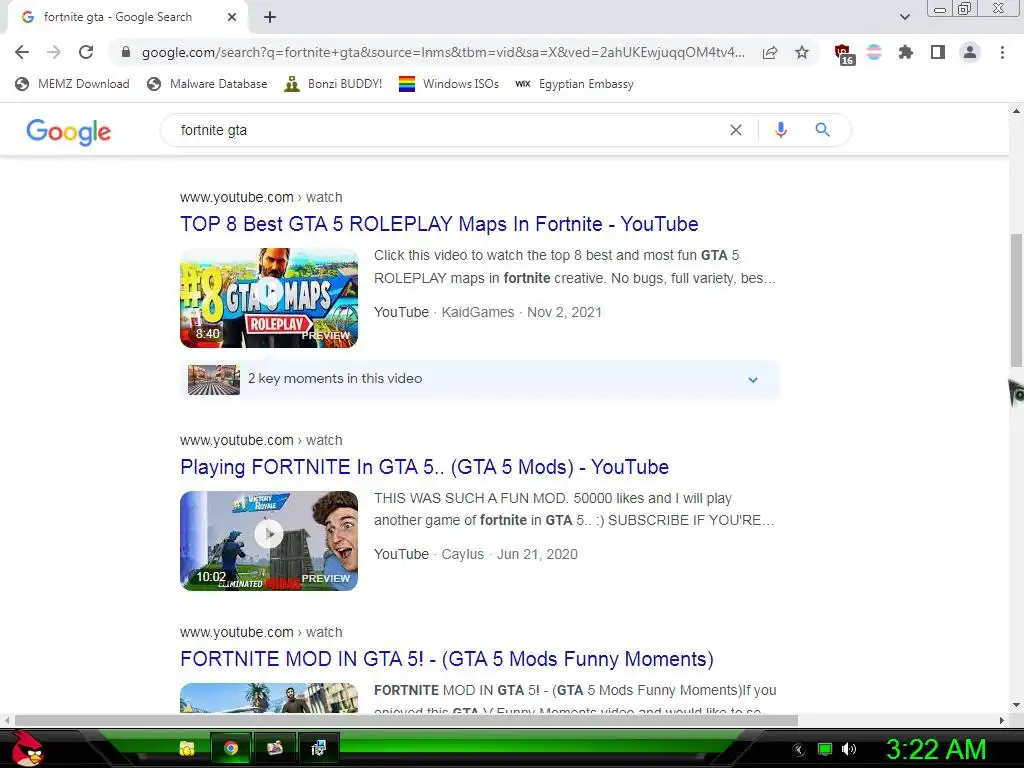Toggle the browser side panel icon

click(x=938, y=52)
